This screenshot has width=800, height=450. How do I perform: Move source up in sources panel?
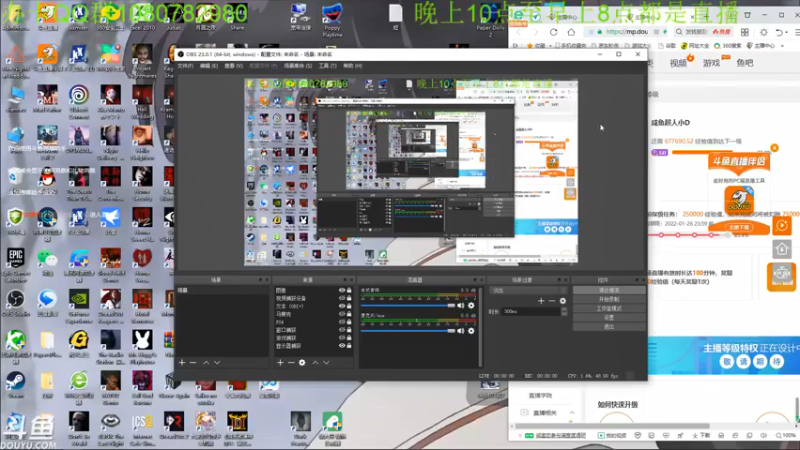pos(315,362)
